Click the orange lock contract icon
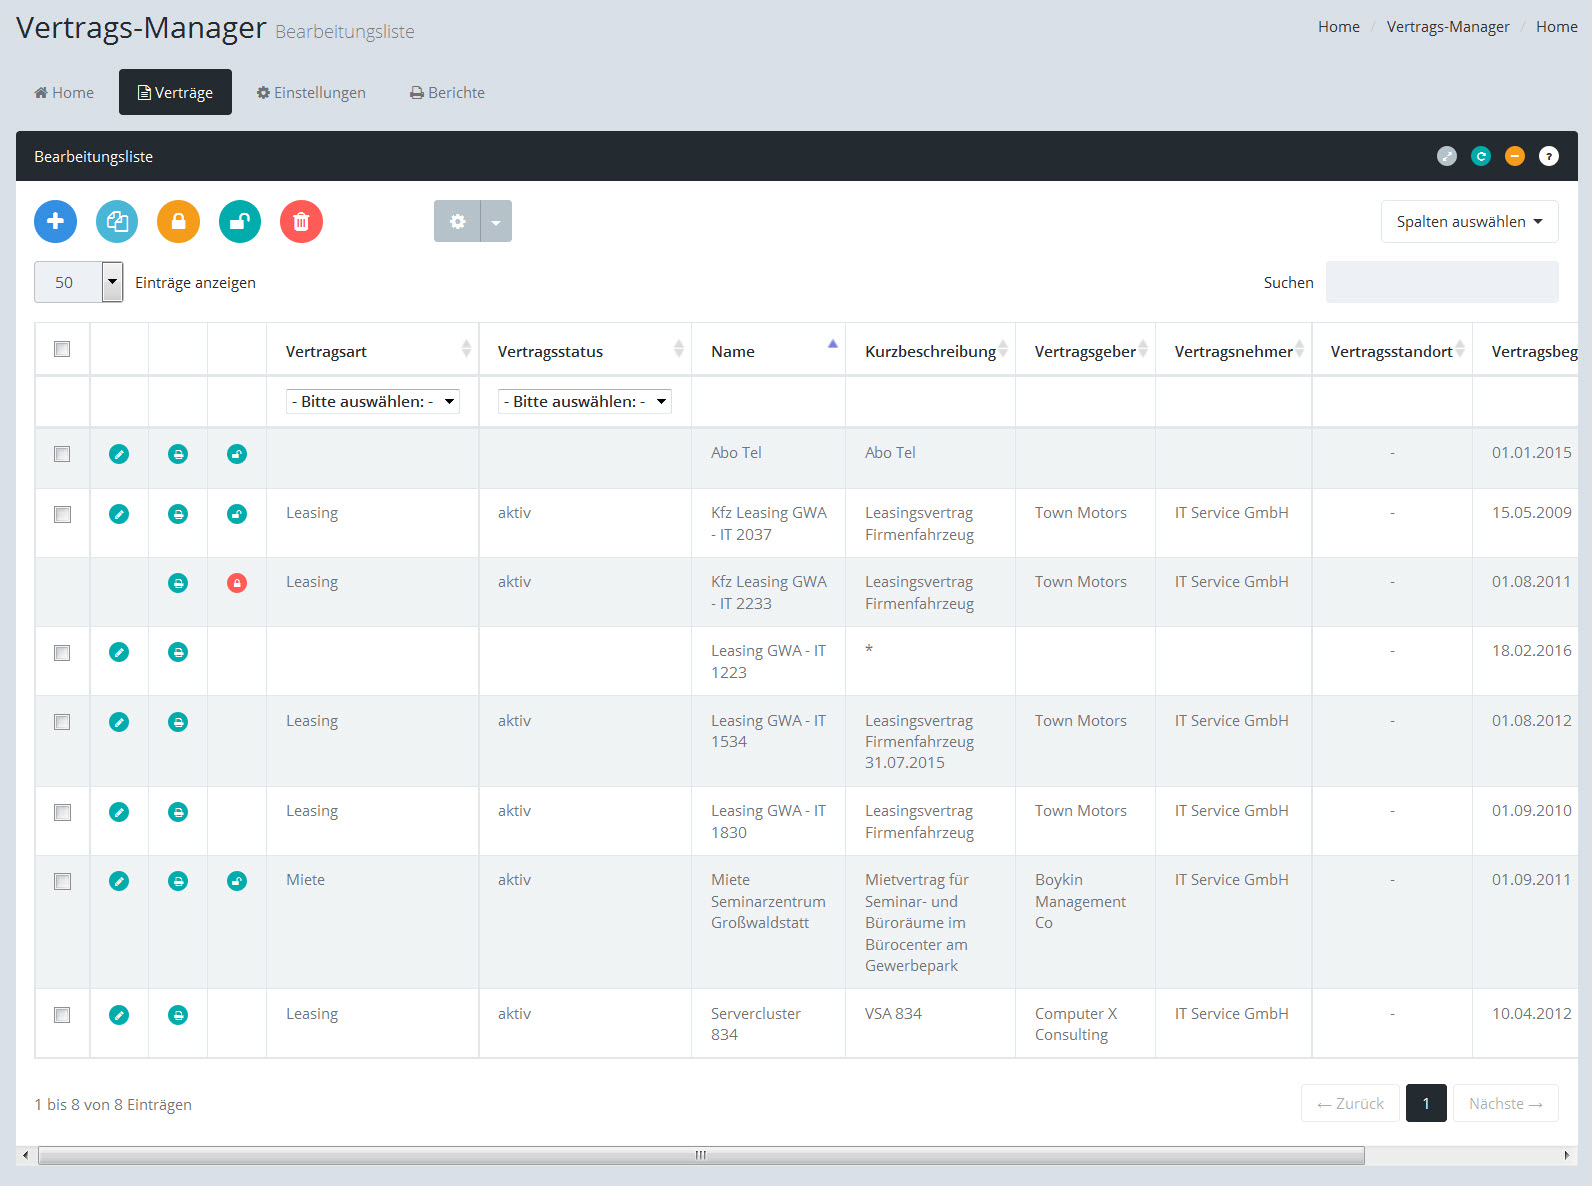1592x1186 pixels. (x=178, y=221)
